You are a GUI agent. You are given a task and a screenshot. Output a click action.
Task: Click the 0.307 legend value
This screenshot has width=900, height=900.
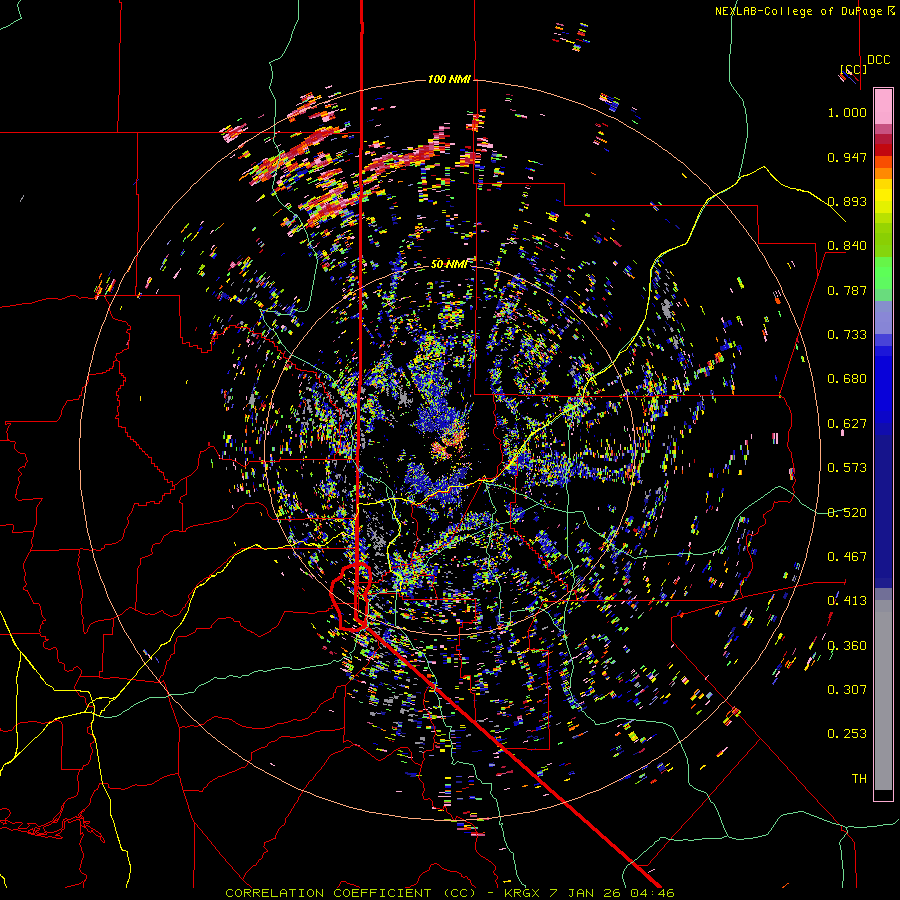tap(847, 690)
